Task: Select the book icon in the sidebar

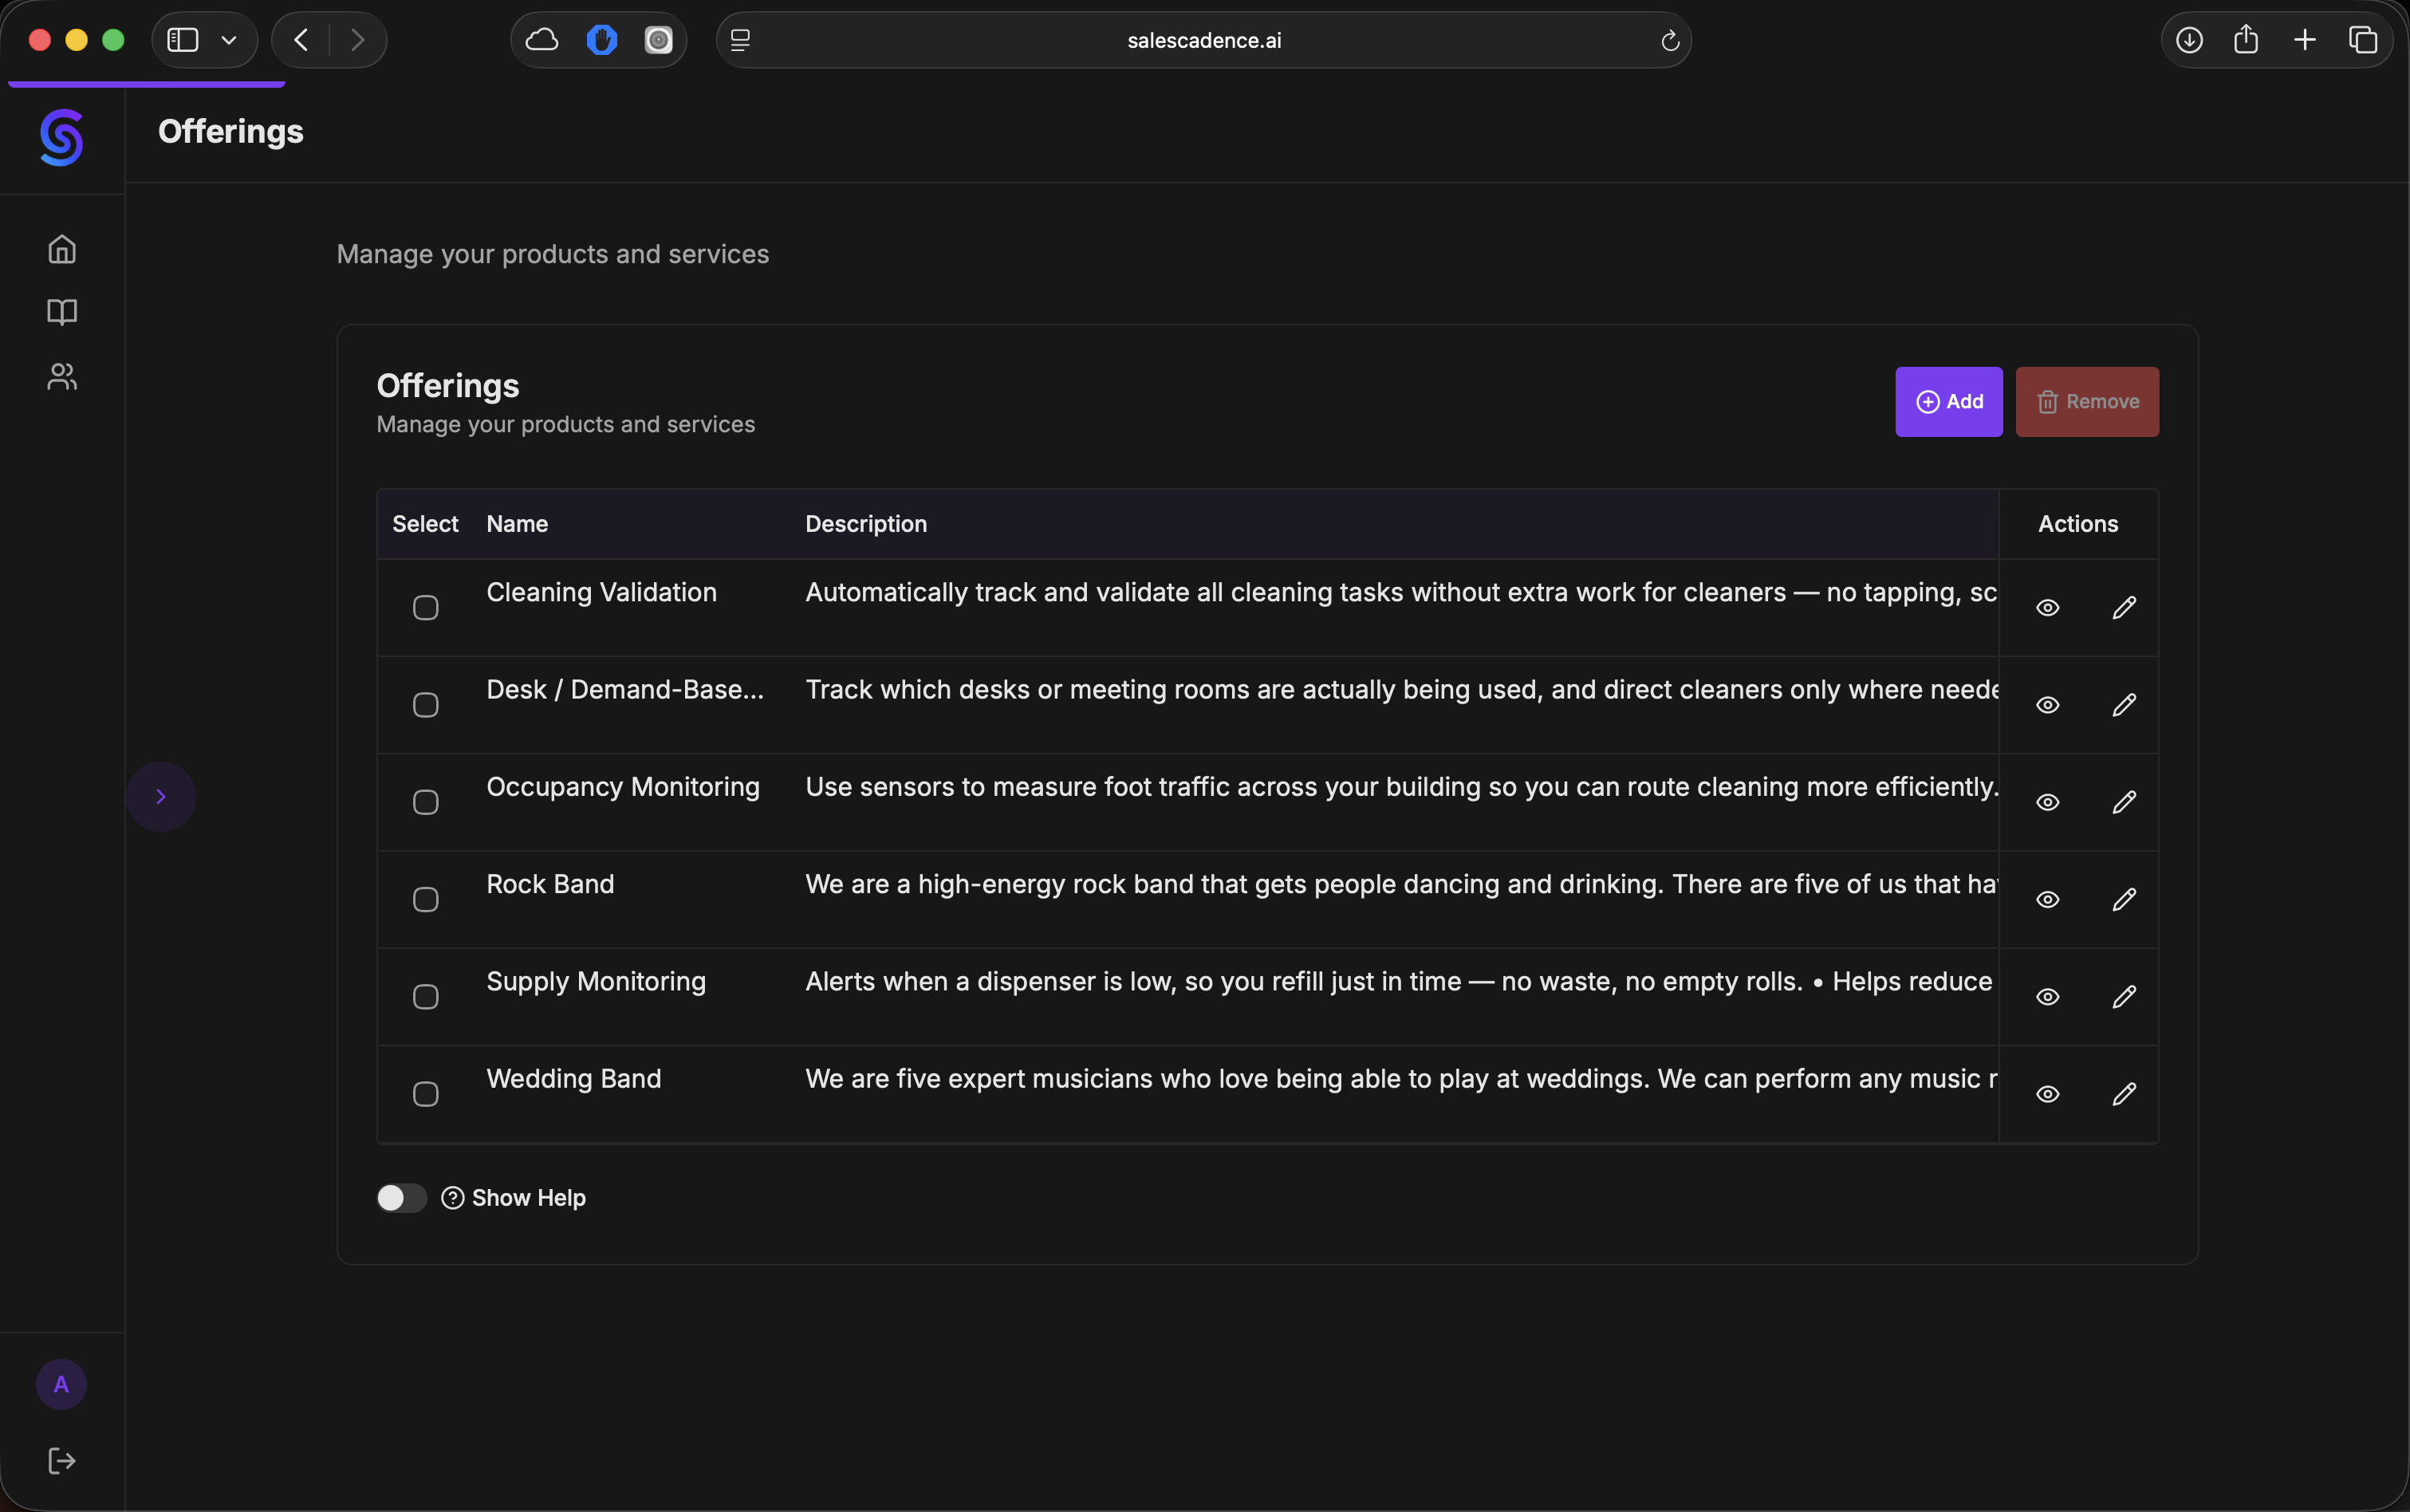Action: [61, 312]
